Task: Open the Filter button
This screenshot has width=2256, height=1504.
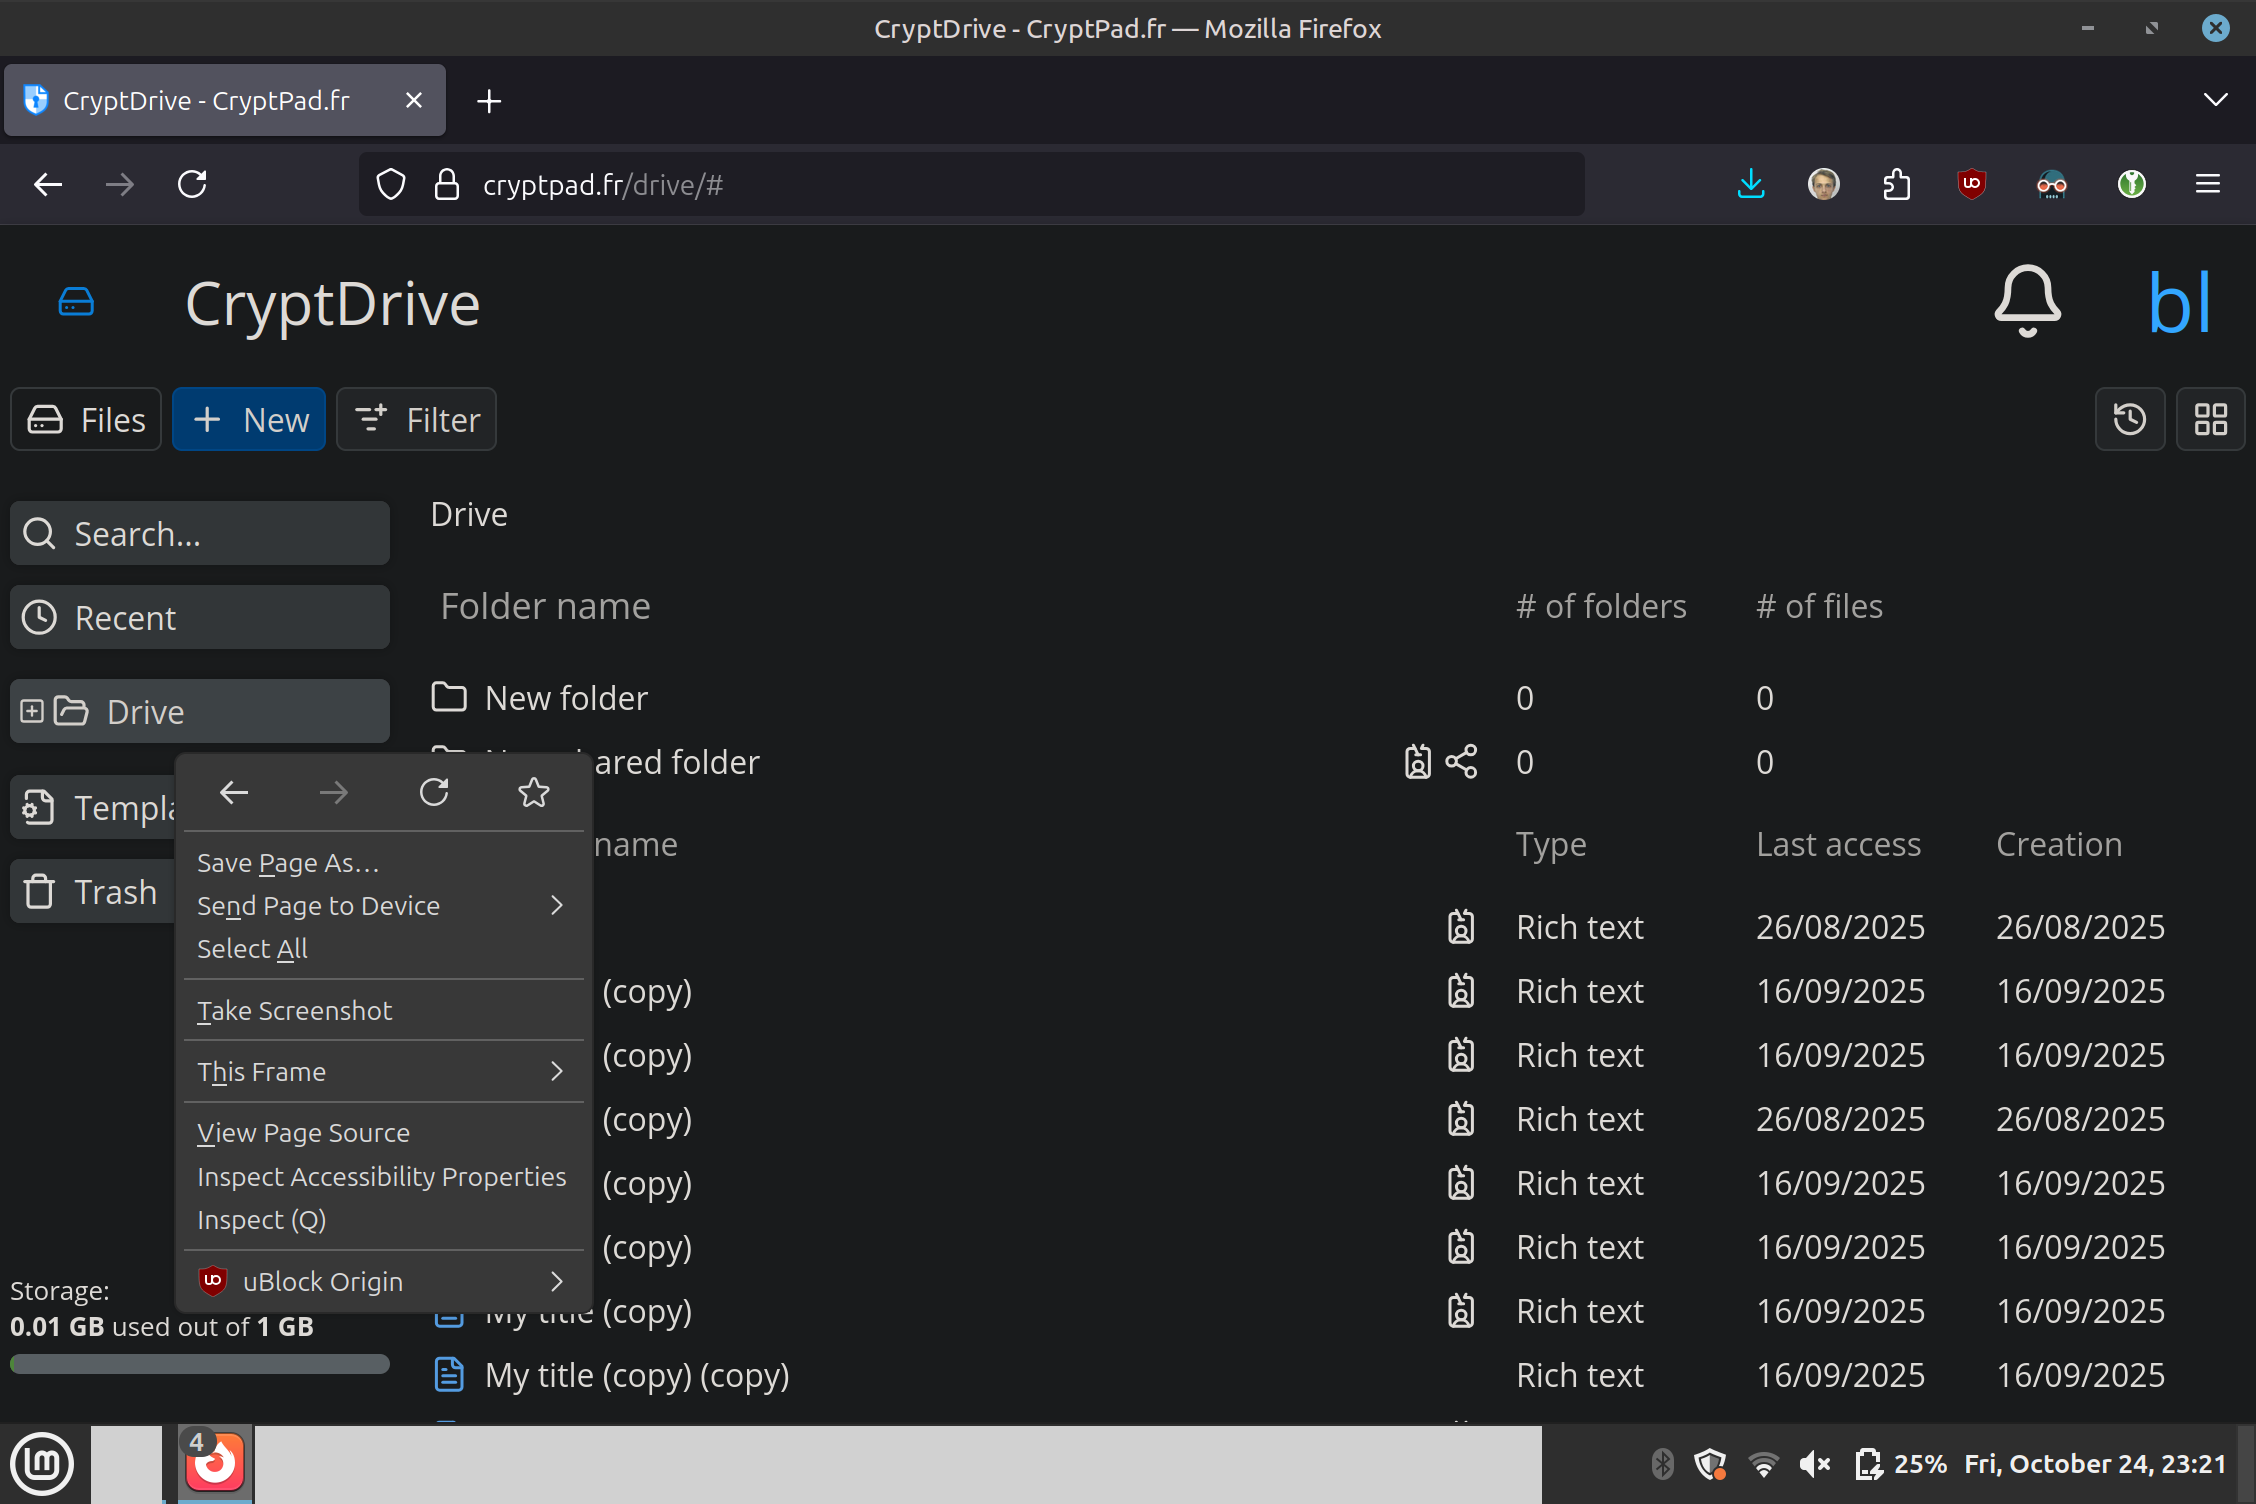Action: [416, 419]
